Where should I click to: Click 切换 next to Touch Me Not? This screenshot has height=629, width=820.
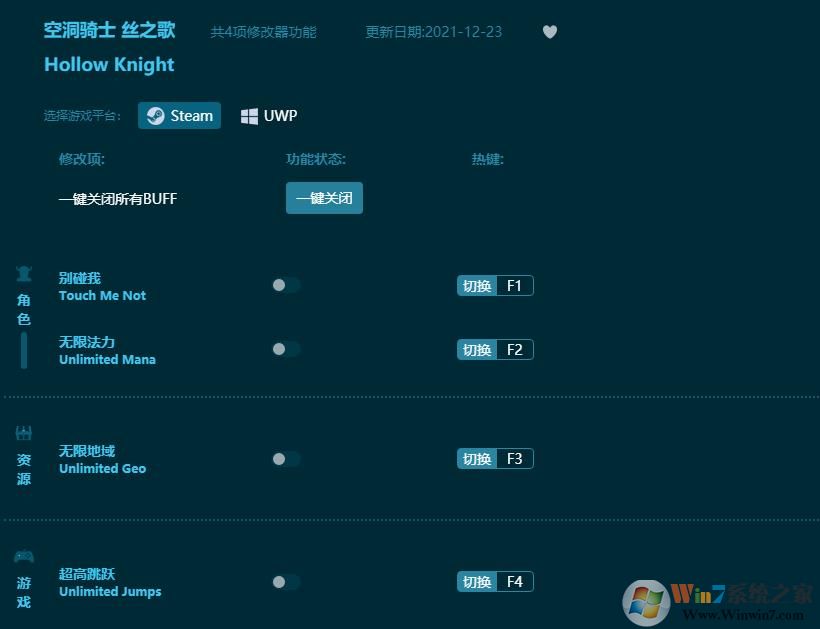click(476, 285)
